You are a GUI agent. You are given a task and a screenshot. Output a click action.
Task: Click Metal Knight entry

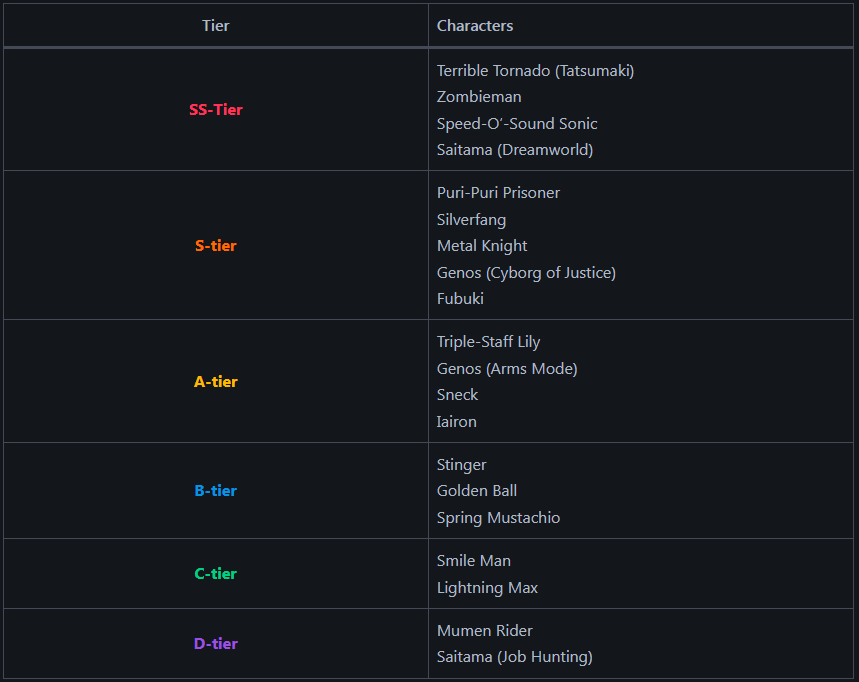(x=482, y=246)
